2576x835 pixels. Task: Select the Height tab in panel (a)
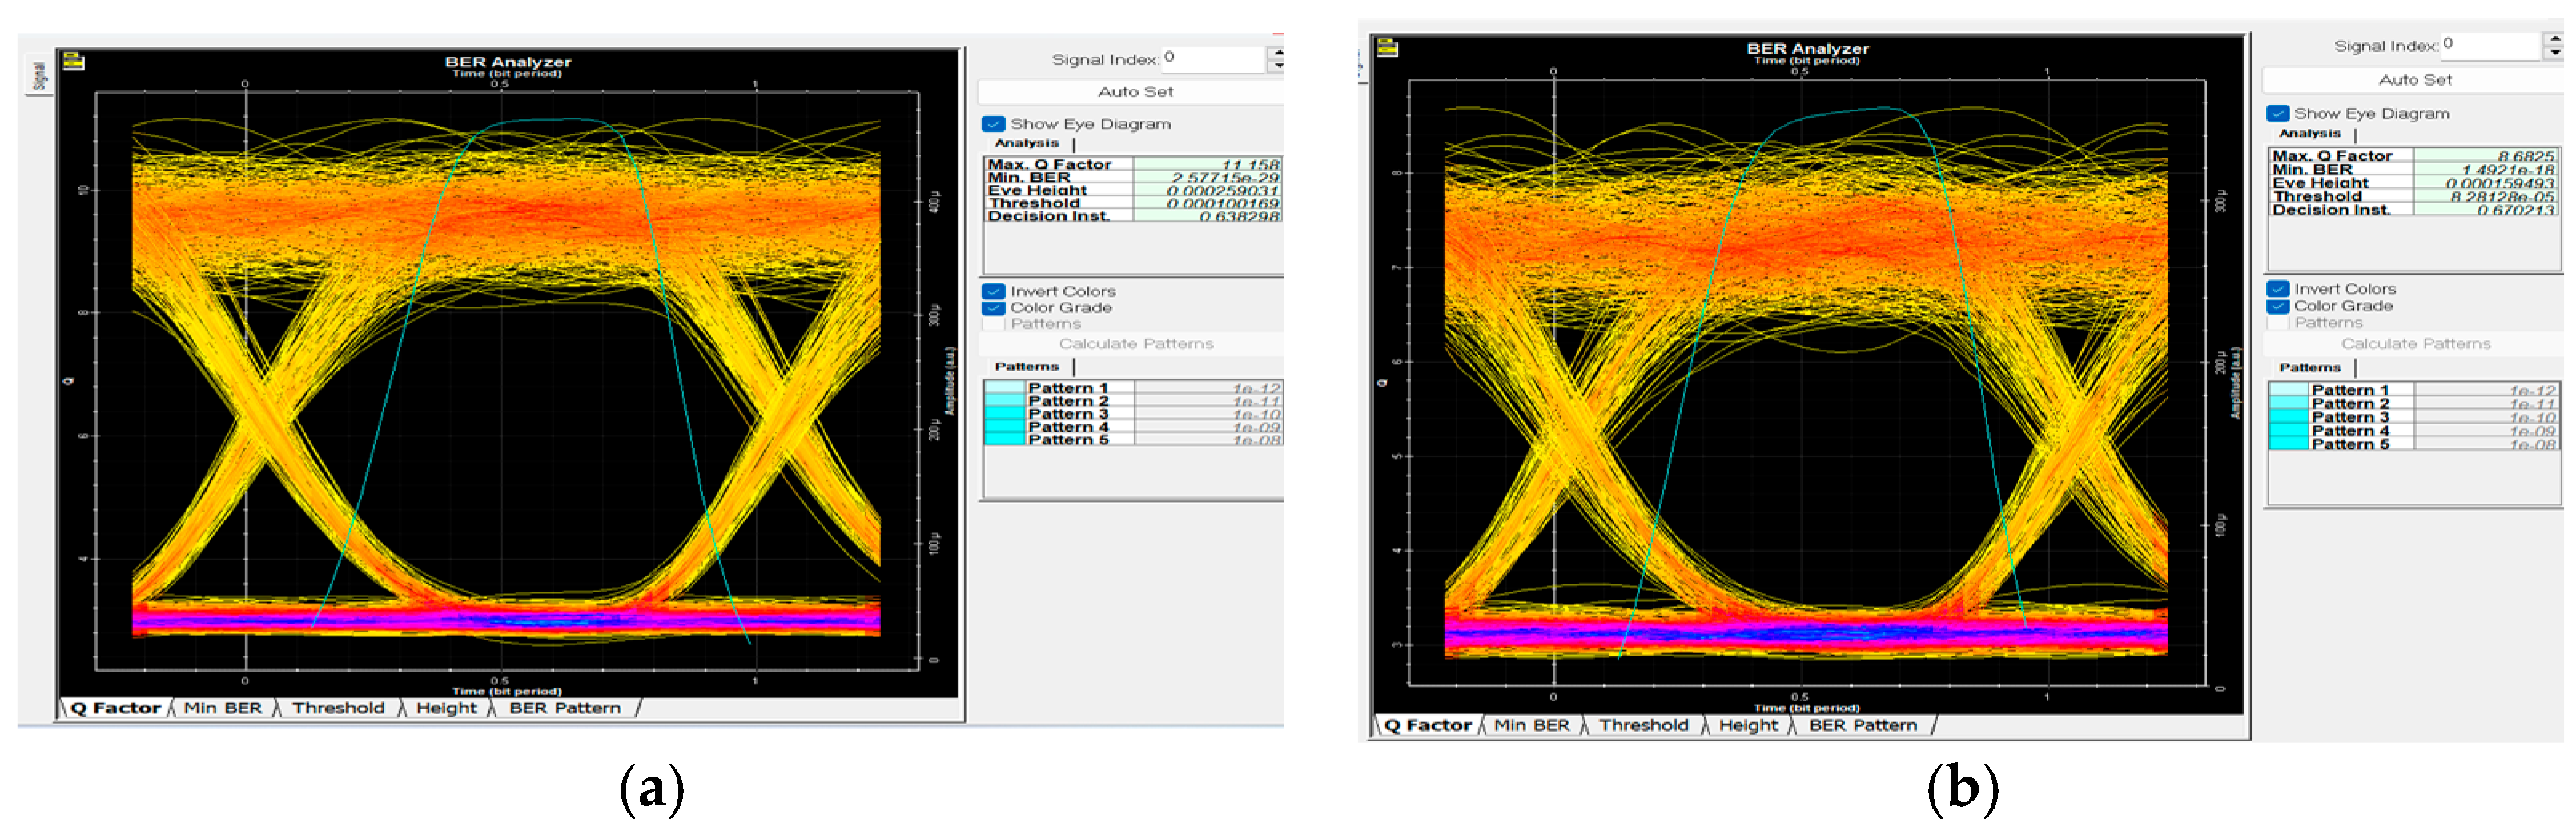click(446, 708)
